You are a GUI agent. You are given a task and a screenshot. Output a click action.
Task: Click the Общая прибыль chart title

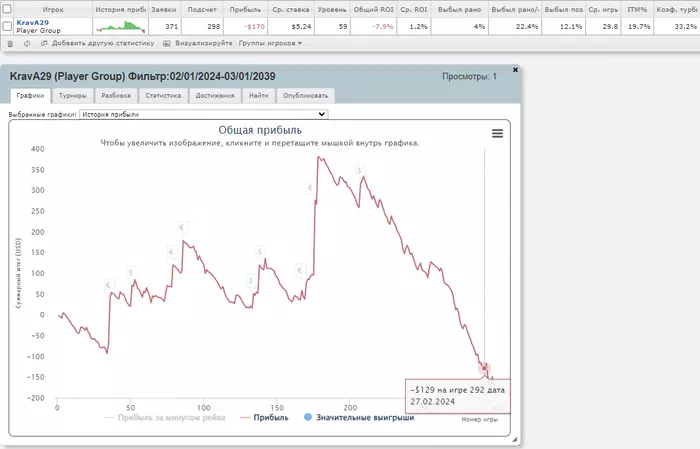point(260,130)
